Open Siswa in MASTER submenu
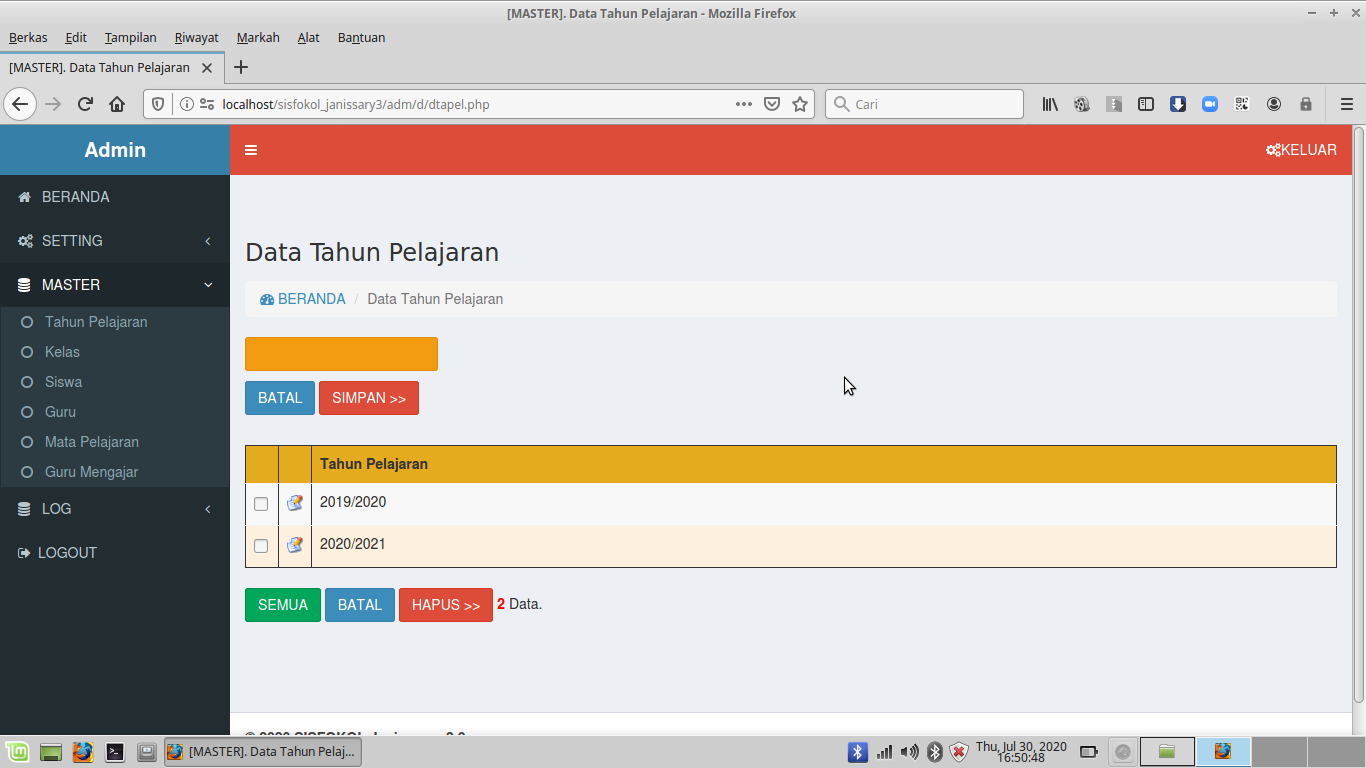Image resolution: width=1366 pixels, height=768 pixels. pyautogui.click(x=63, y=382)
